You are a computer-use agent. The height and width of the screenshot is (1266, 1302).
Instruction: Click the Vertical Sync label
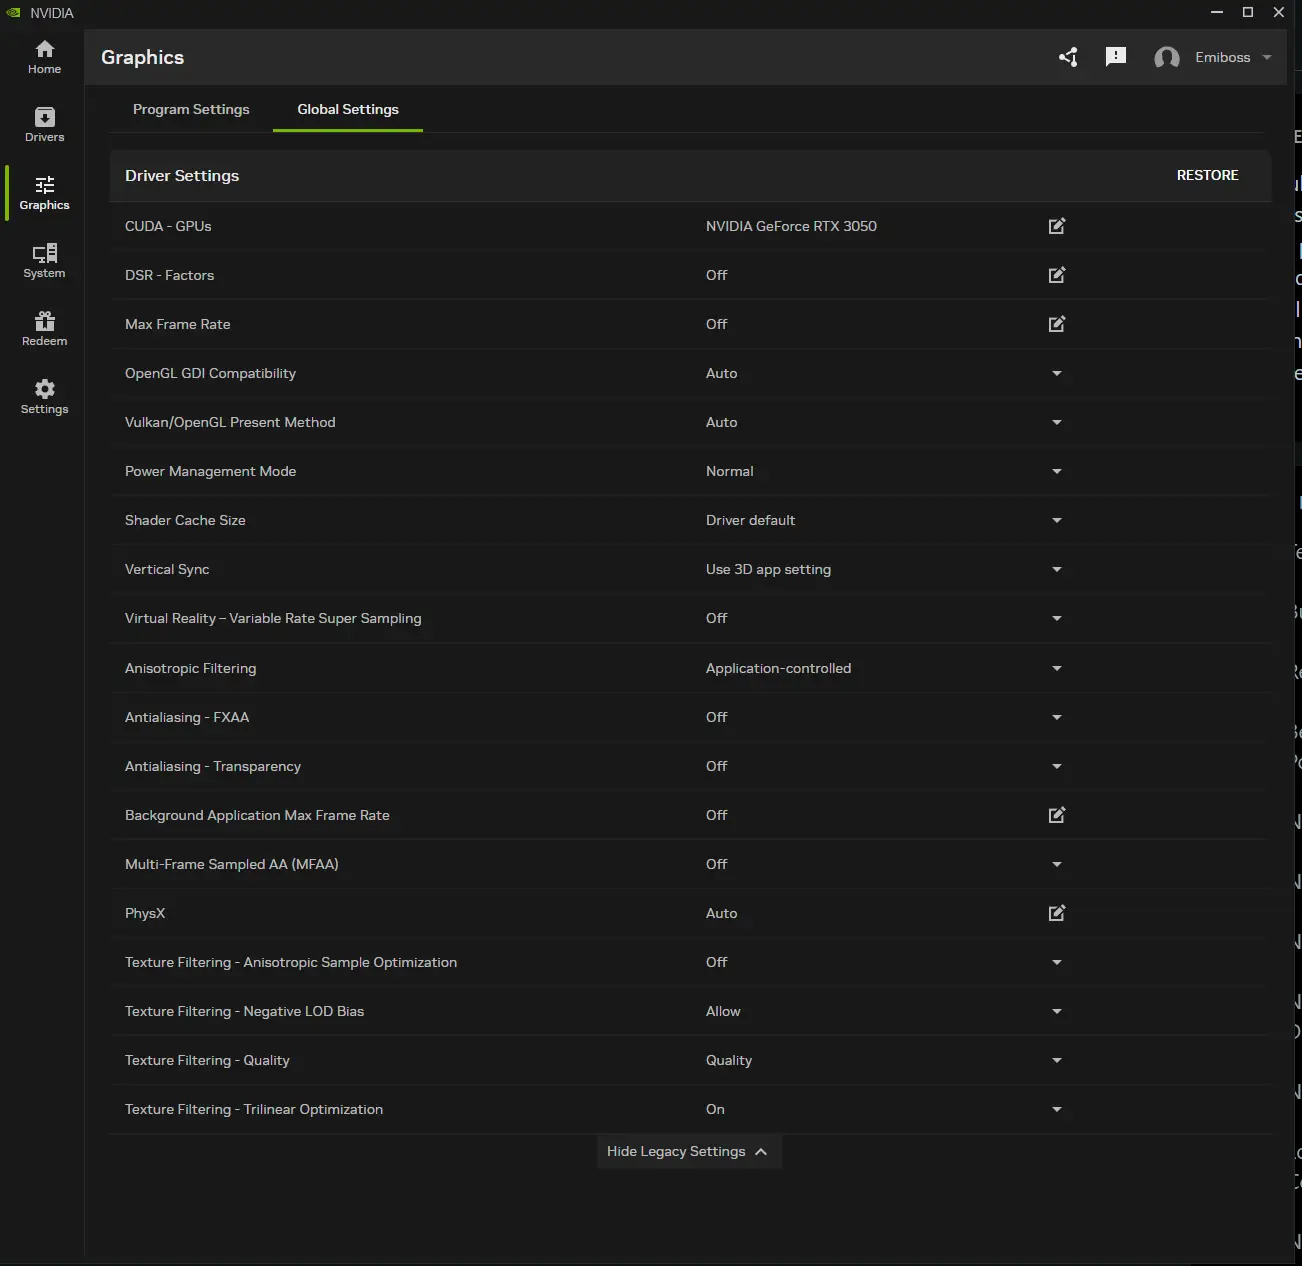pos(167,569)
